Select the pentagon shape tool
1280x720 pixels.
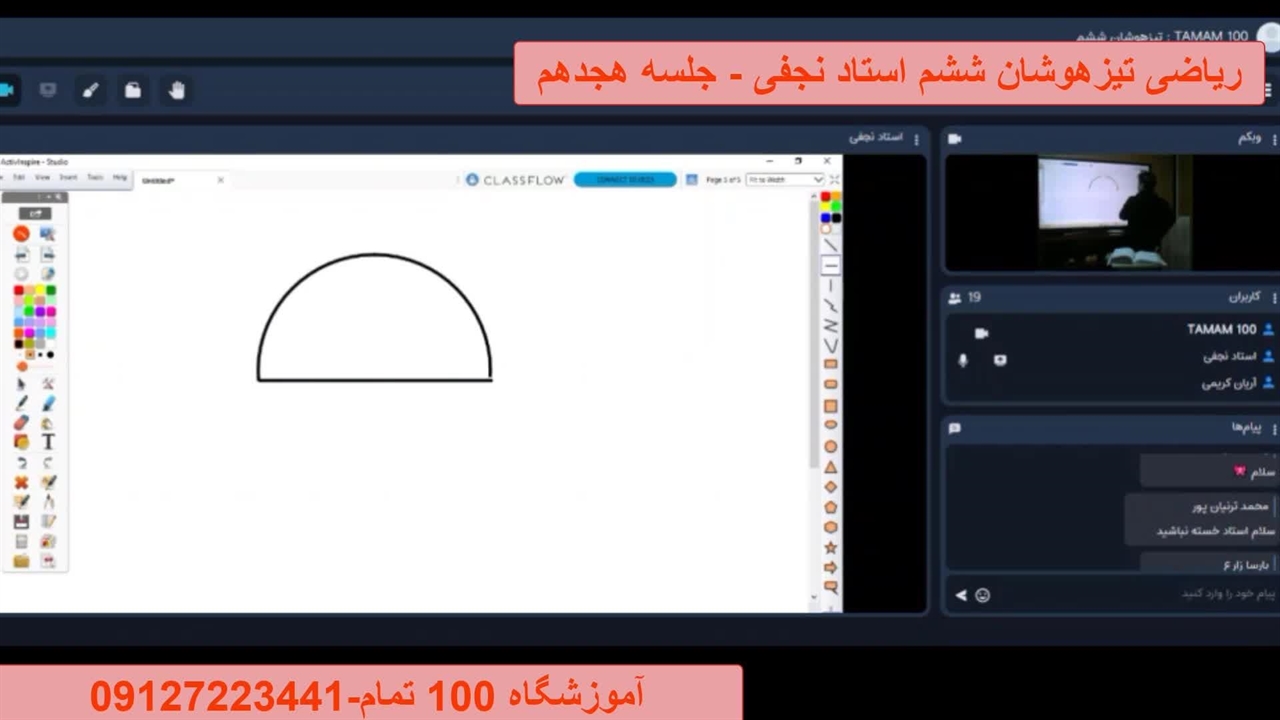click(x=830, y=507)
